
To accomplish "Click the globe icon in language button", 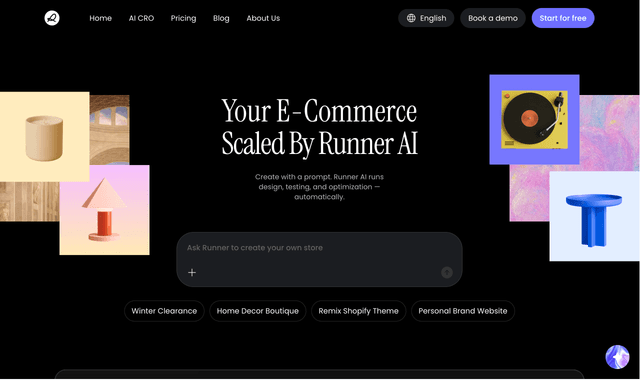I will pos(411,18).
